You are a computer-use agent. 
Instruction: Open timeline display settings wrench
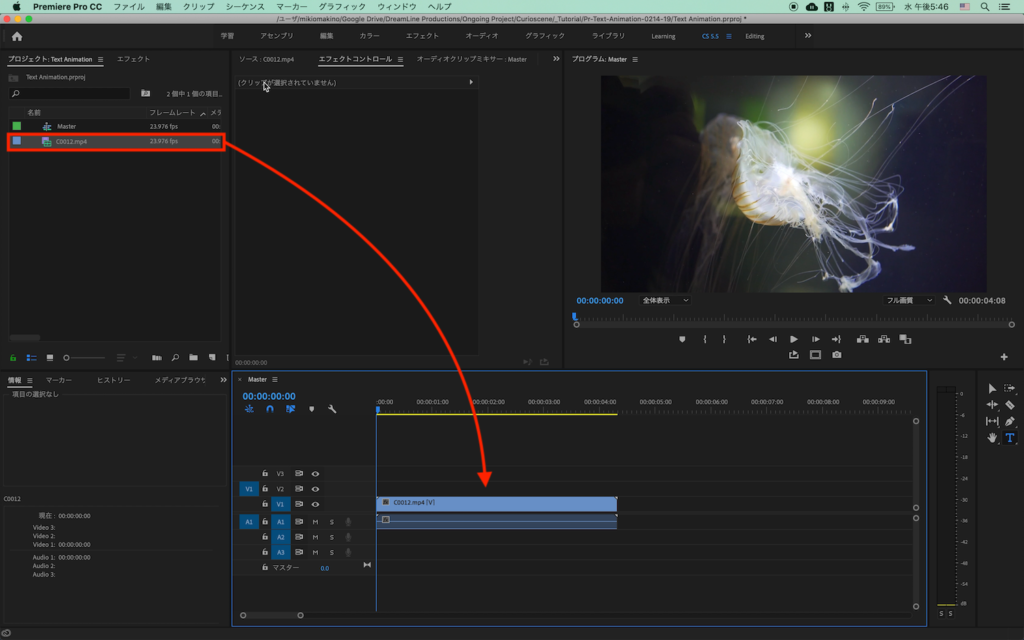332,409
